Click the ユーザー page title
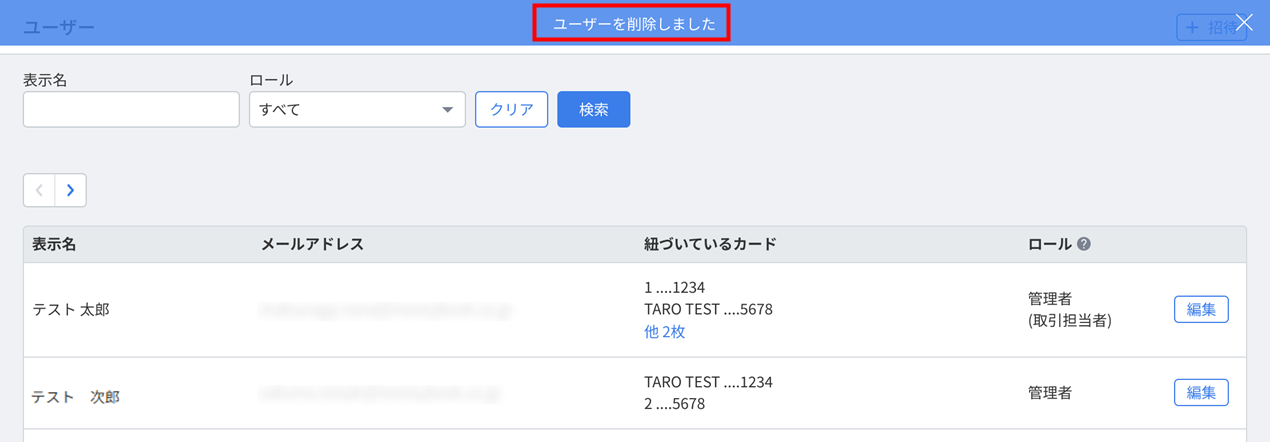The width and height of the screenshot is (1270, 442). pos(59,27)
